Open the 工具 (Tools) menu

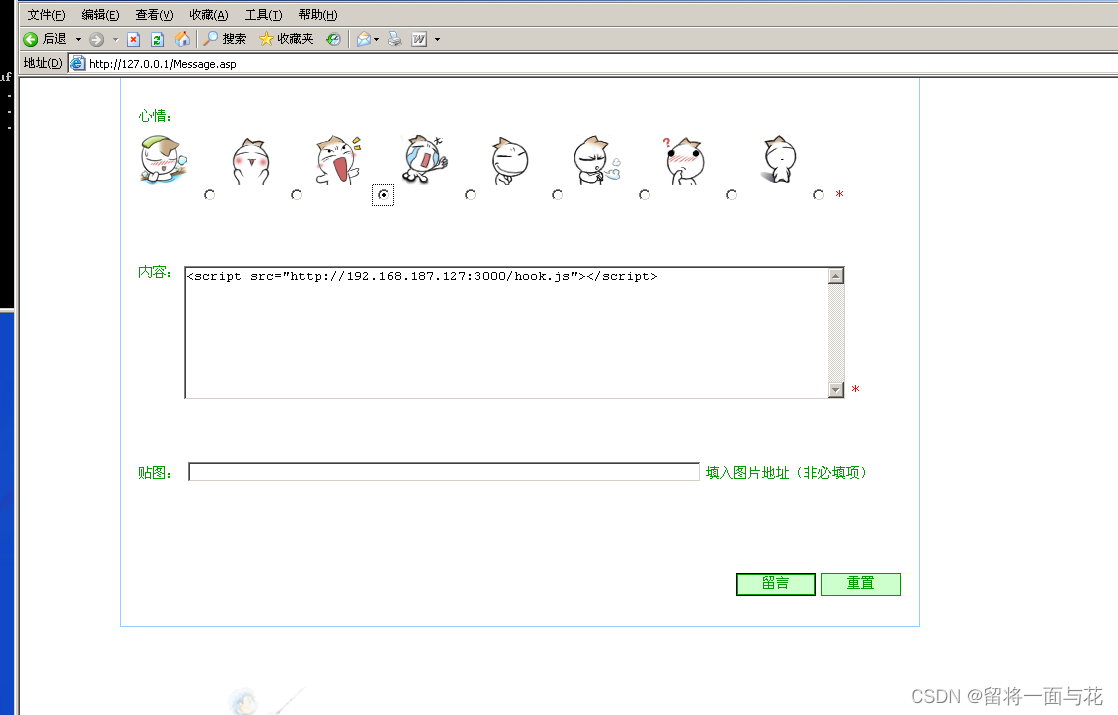(x=263, y=14)
